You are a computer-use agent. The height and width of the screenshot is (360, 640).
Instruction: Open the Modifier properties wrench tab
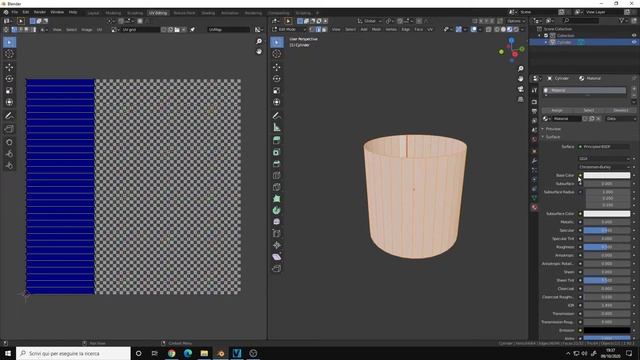(534, 161)
